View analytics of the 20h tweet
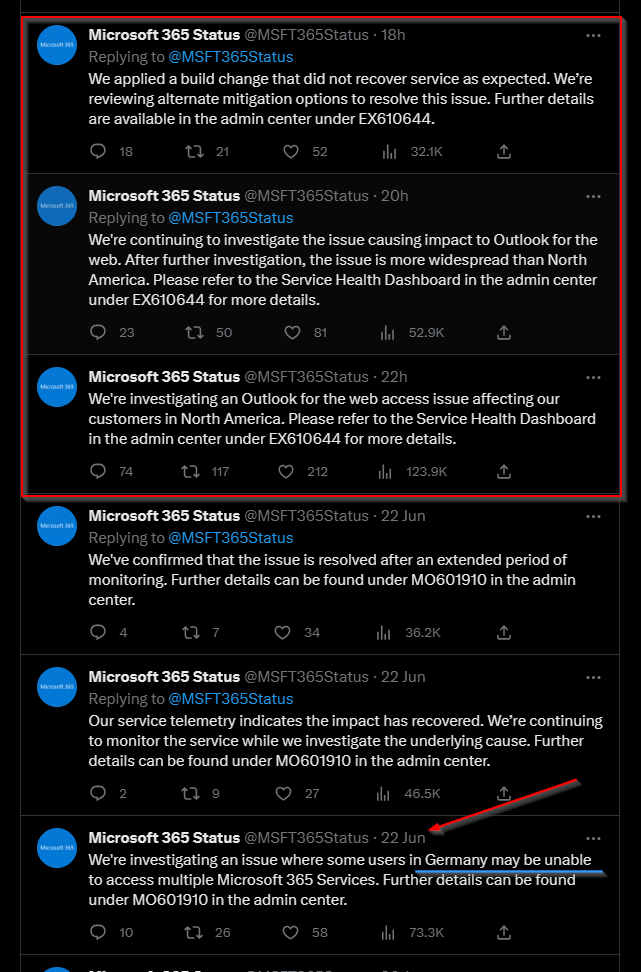This screenshot has width=641, height=972. click(390, 332)
